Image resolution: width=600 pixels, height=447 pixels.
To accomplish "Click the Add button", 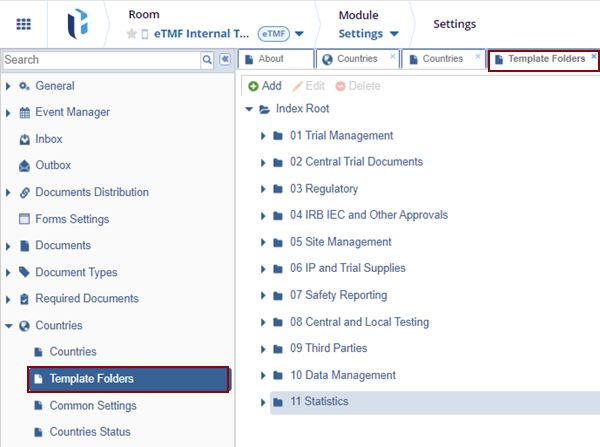I will pos(265,86).
